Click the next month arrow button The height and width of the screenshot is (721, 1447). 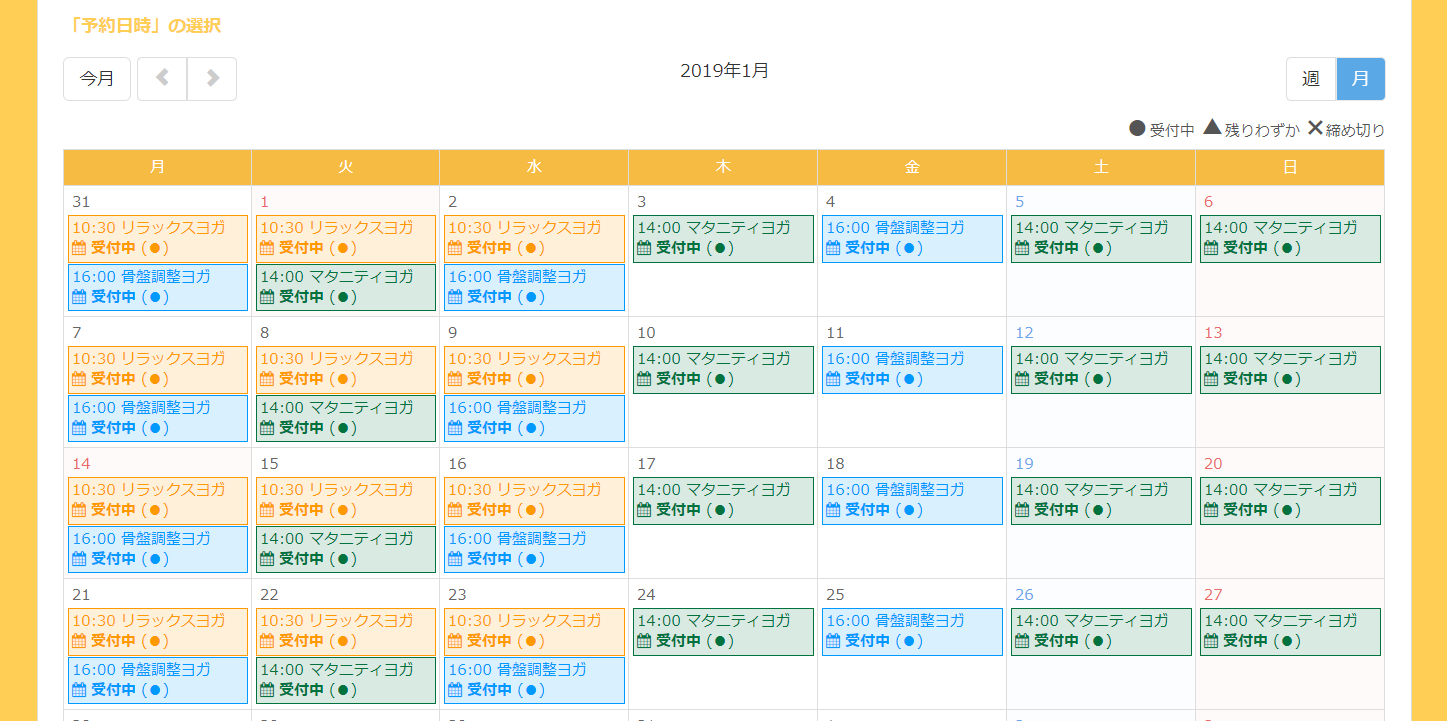click(212, 79)
